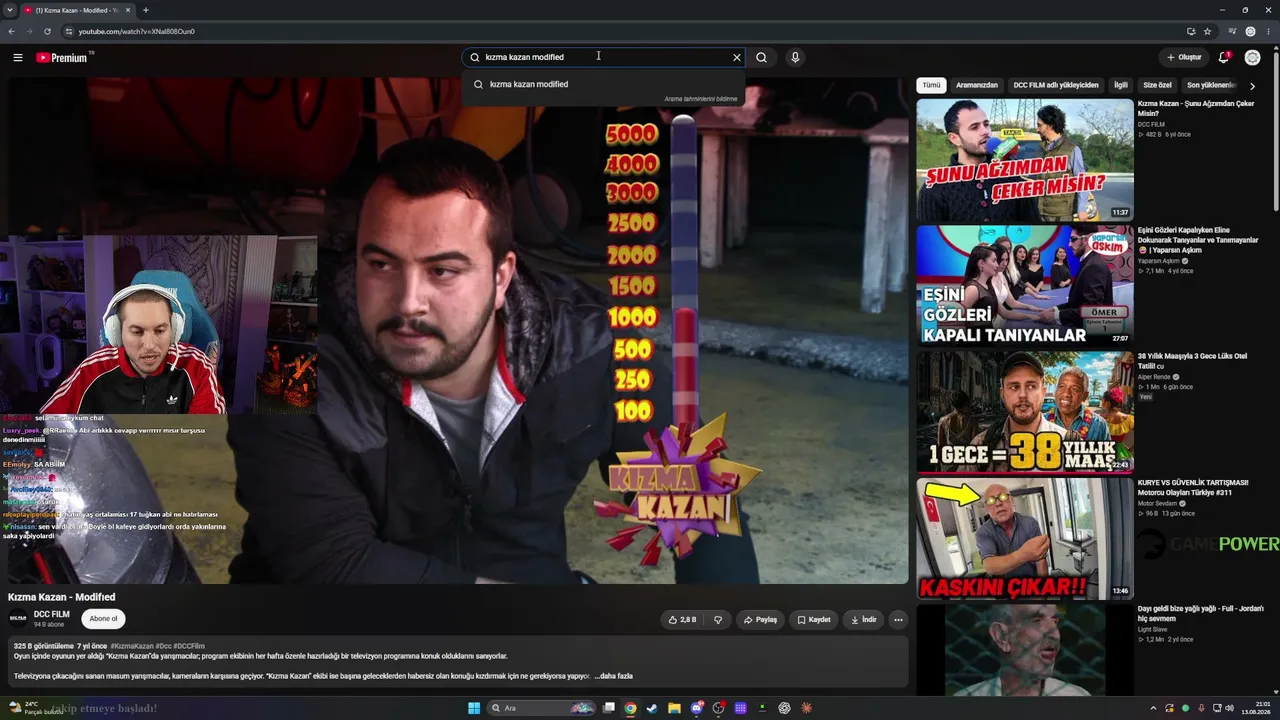
Task: Select the İlgili filter chip
Action: (1120, 85)
